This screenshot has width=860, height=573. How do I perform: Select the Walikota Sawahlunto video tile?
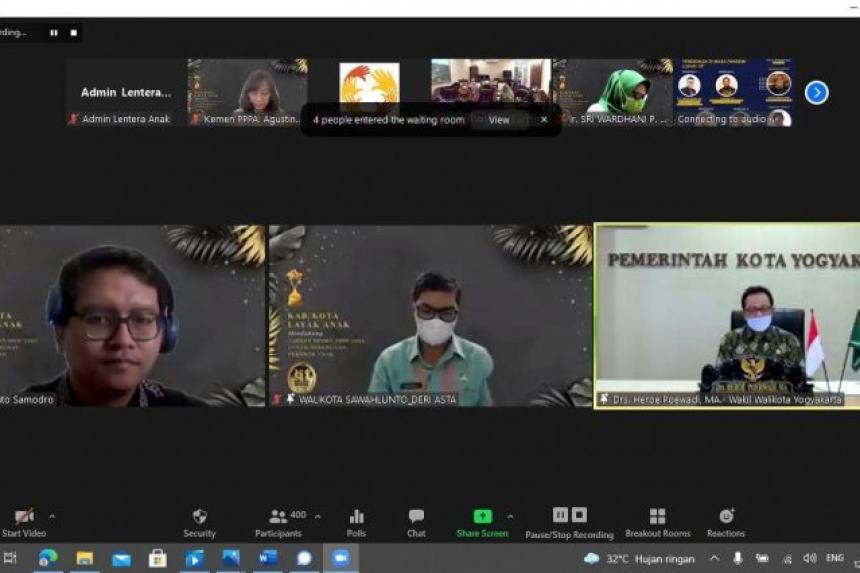[431, 316]
